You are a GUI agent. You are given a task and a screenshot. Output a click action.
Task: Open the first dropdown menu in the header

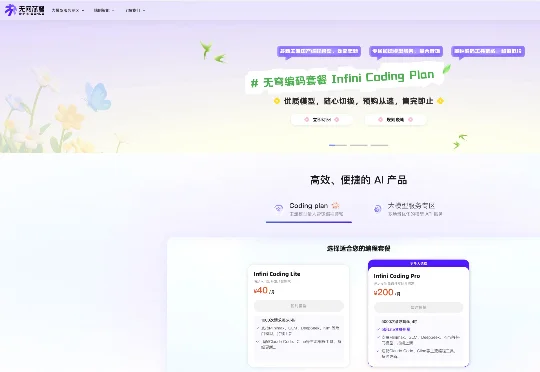point(68,10)
